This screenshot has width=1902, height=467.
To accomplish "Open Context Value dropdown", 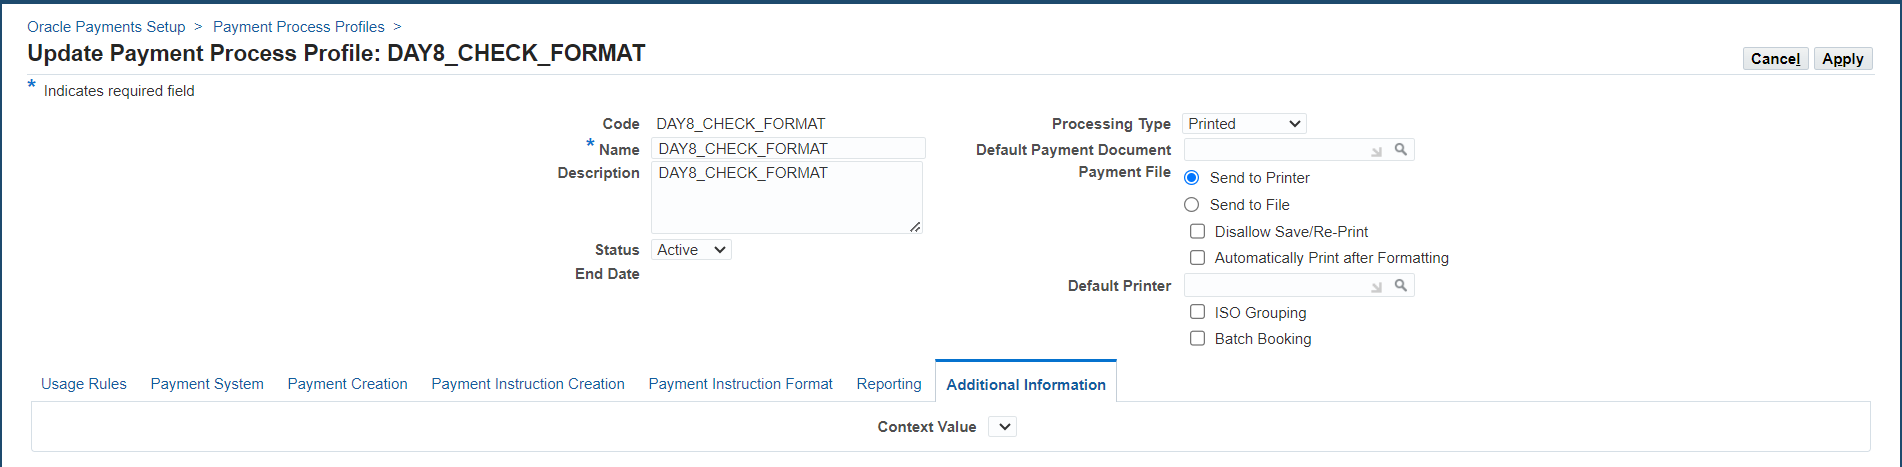I will coord(1003,427).
